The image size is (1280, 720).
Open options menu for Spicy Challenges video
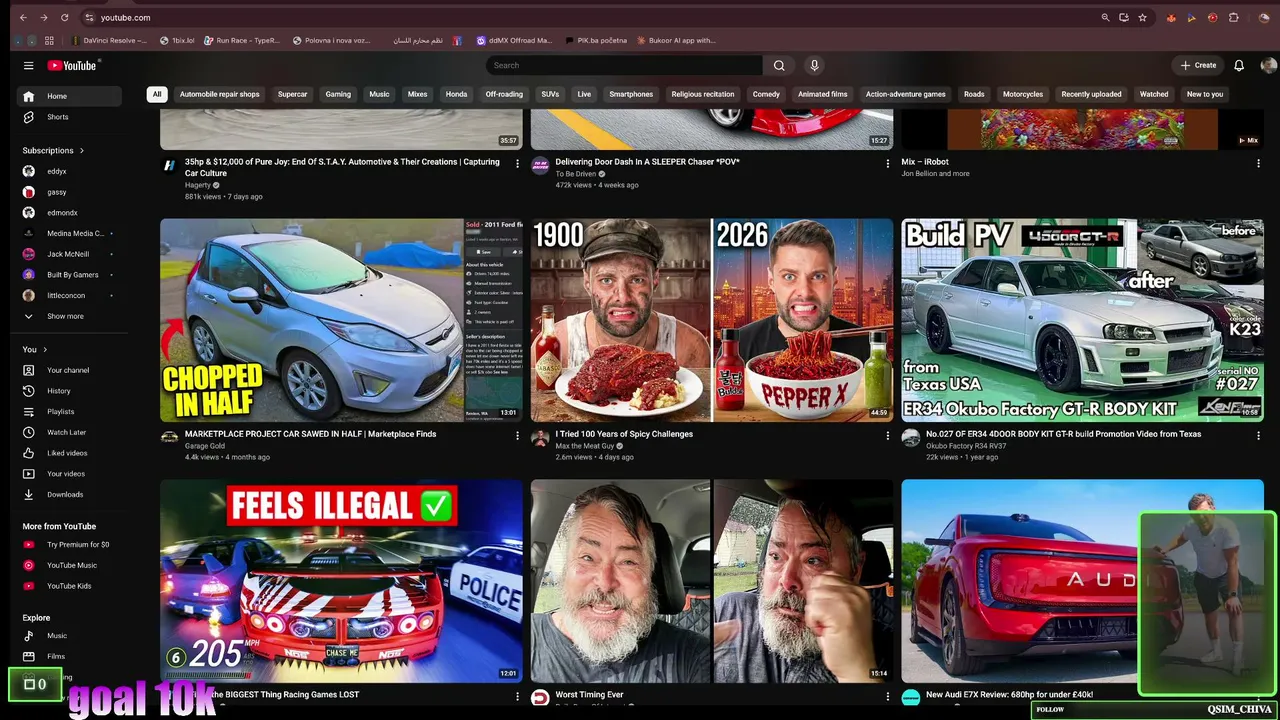887,436
